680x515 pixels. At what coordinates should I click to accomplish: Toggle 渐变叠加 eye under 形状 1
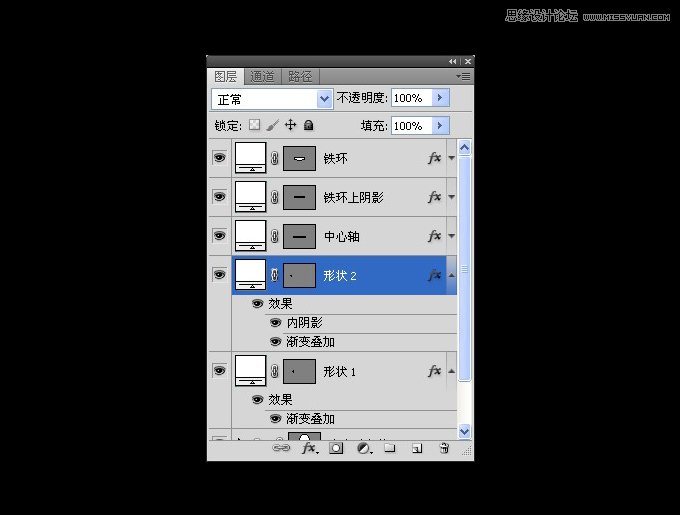275,418
